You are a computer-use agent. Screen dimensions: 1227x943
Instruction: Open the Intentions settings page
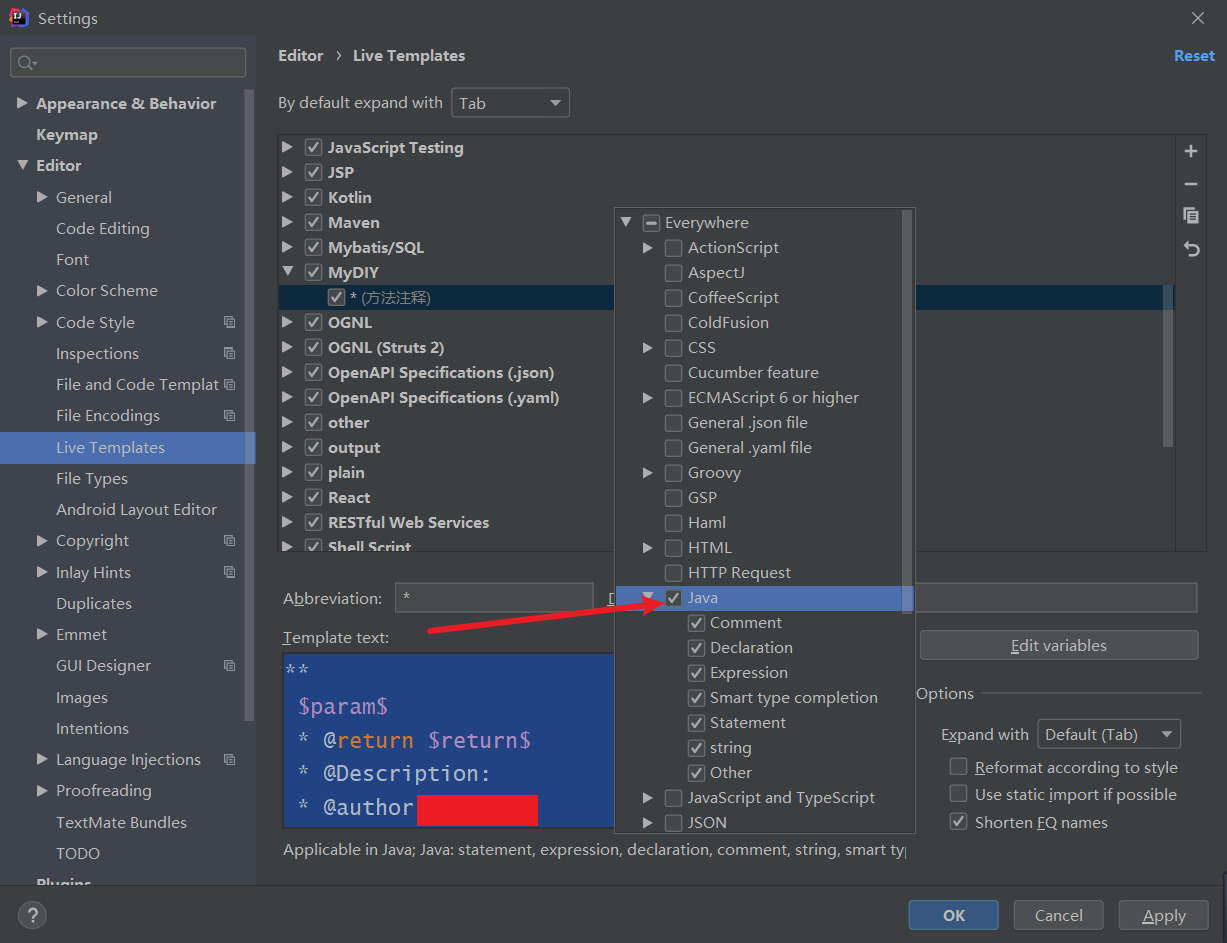(x=92, y=728)
